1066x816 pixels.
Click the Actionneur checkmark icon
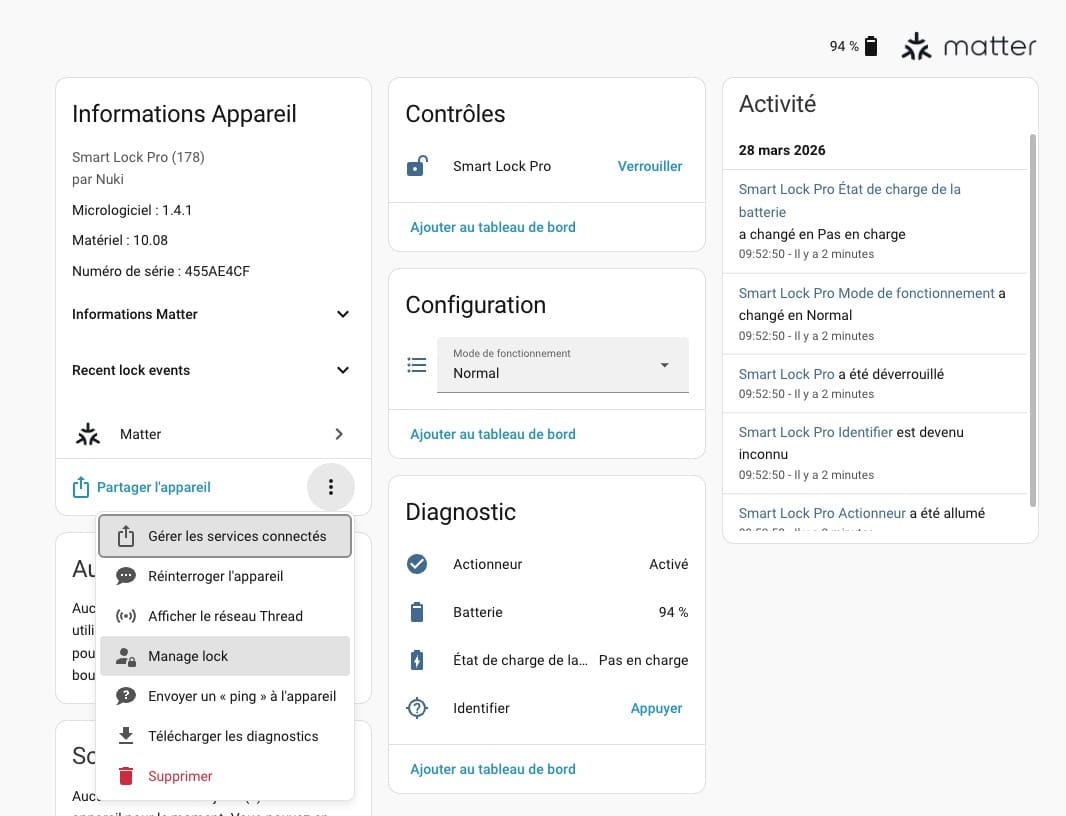click(x=417, y=564)
